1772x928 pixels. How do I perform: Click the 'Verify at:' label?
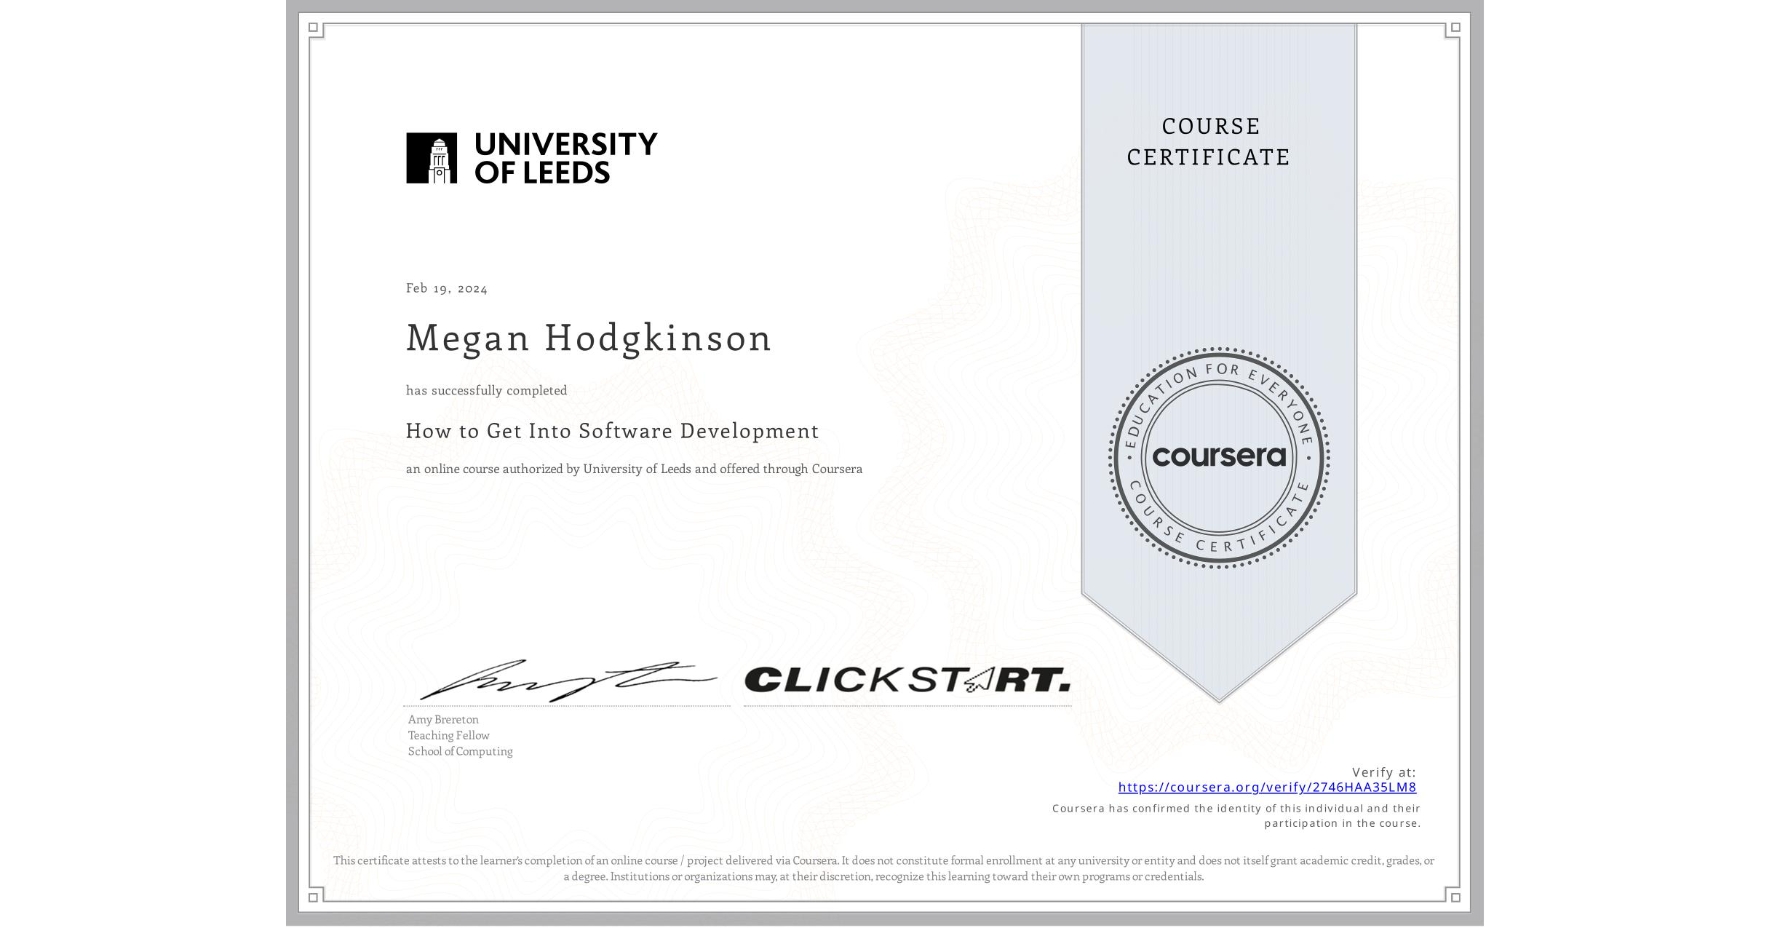1384,772
